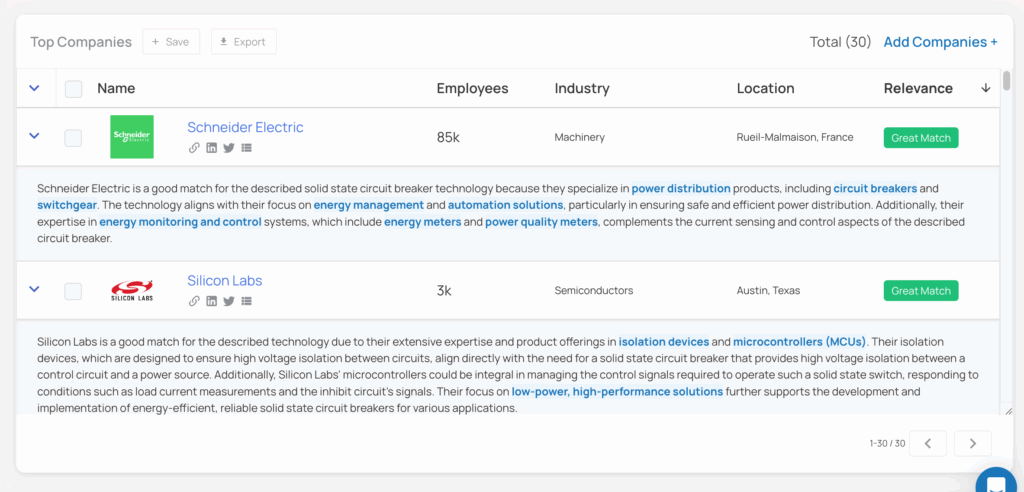
Task: Collapse all rows using header chevron
Action: [x=34, y=88]
